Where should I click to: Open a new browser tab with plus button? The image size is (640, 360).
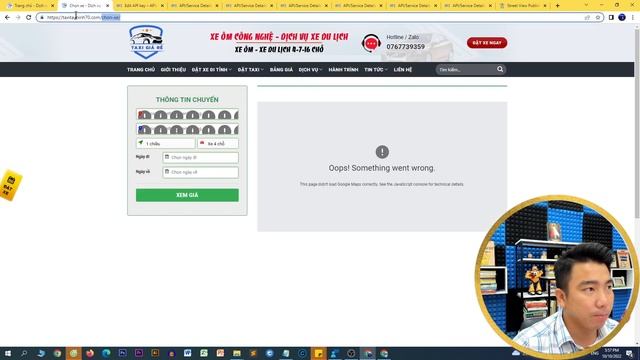coord(557,6)
